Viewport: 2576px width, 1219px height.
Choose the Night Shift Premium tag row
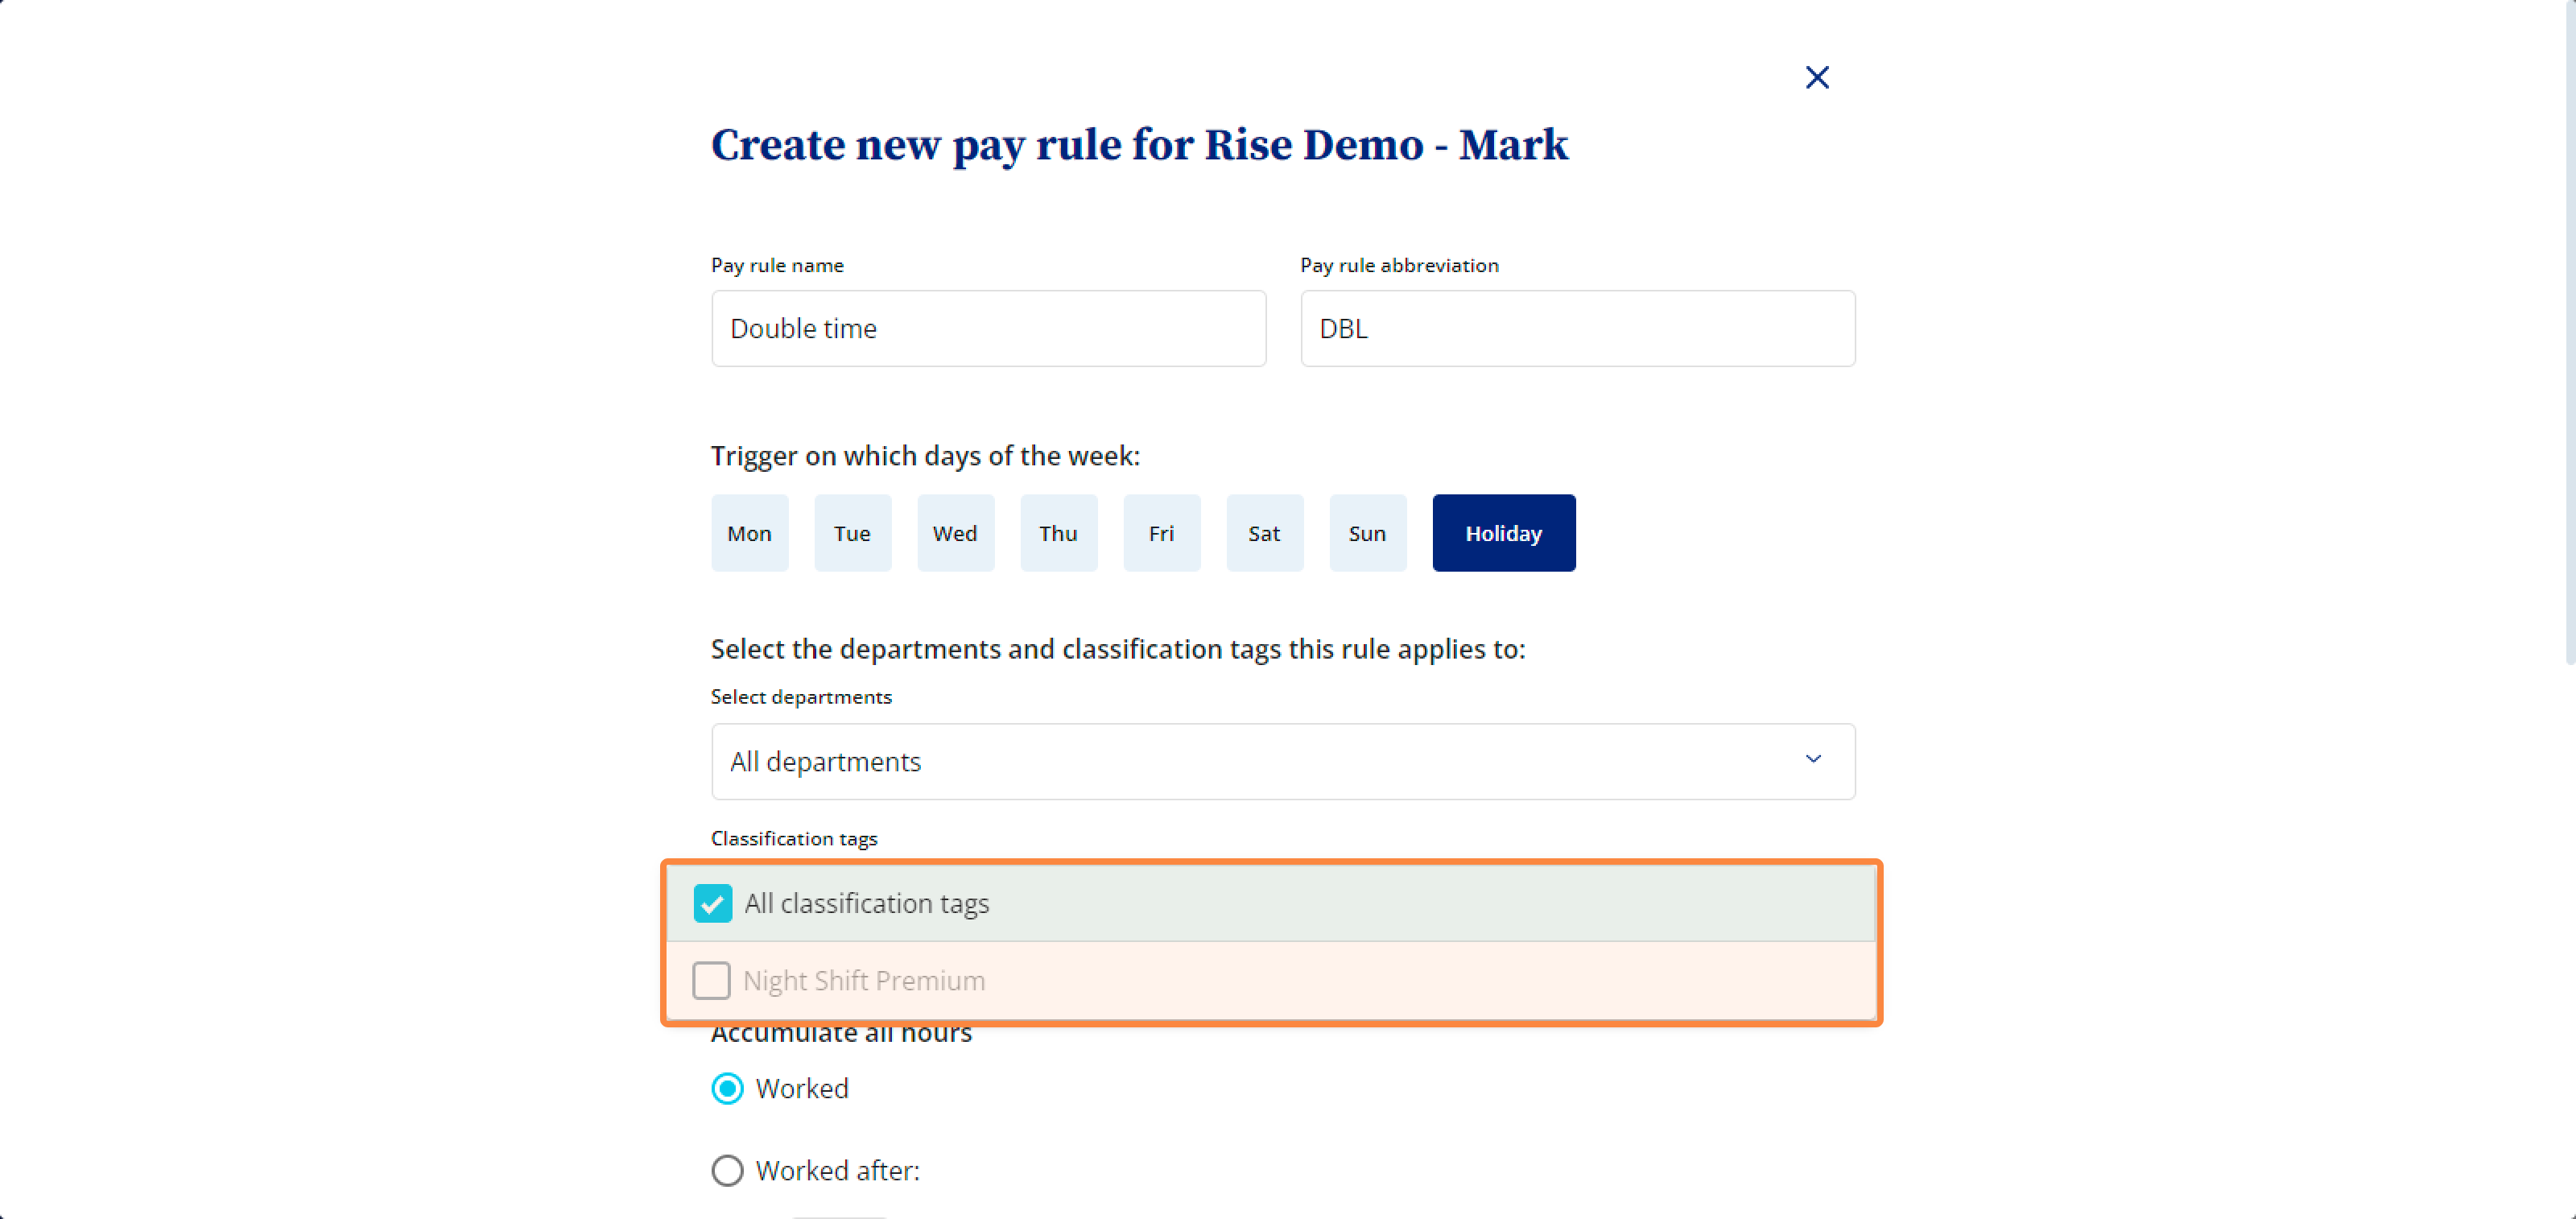1271,980
